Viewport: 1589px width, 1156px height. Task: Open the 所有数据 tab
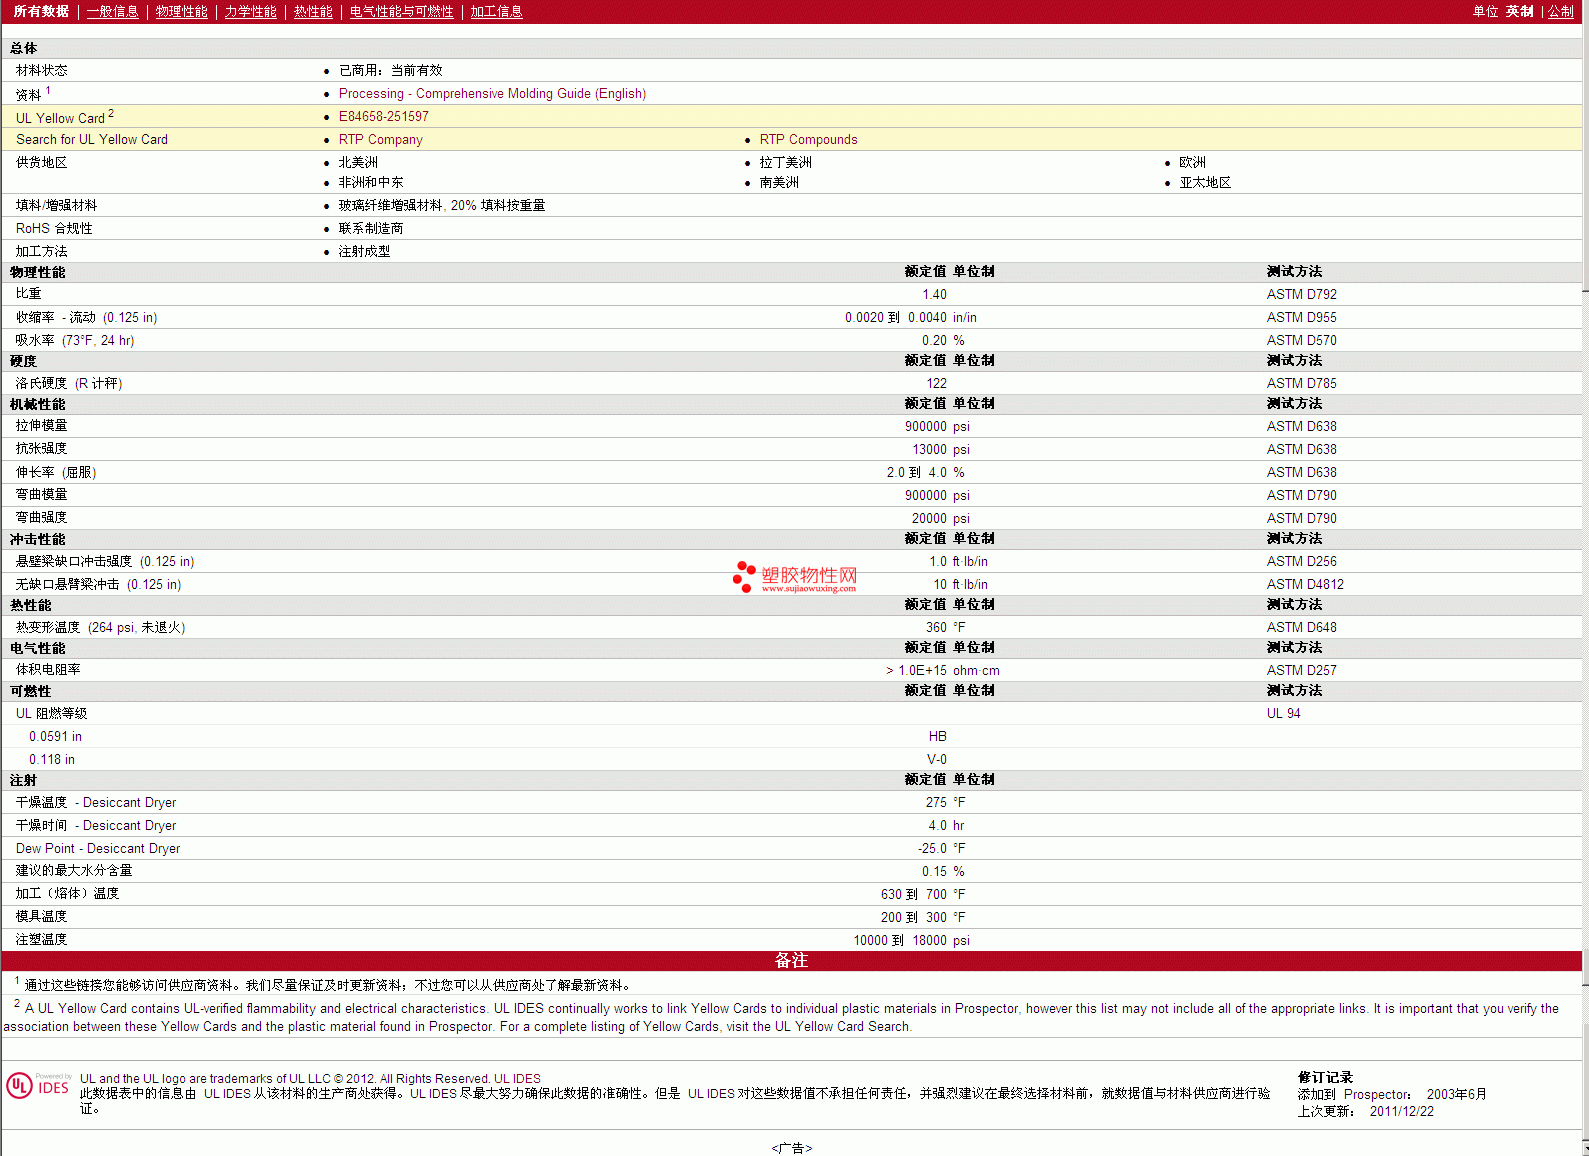coord(41,11)
